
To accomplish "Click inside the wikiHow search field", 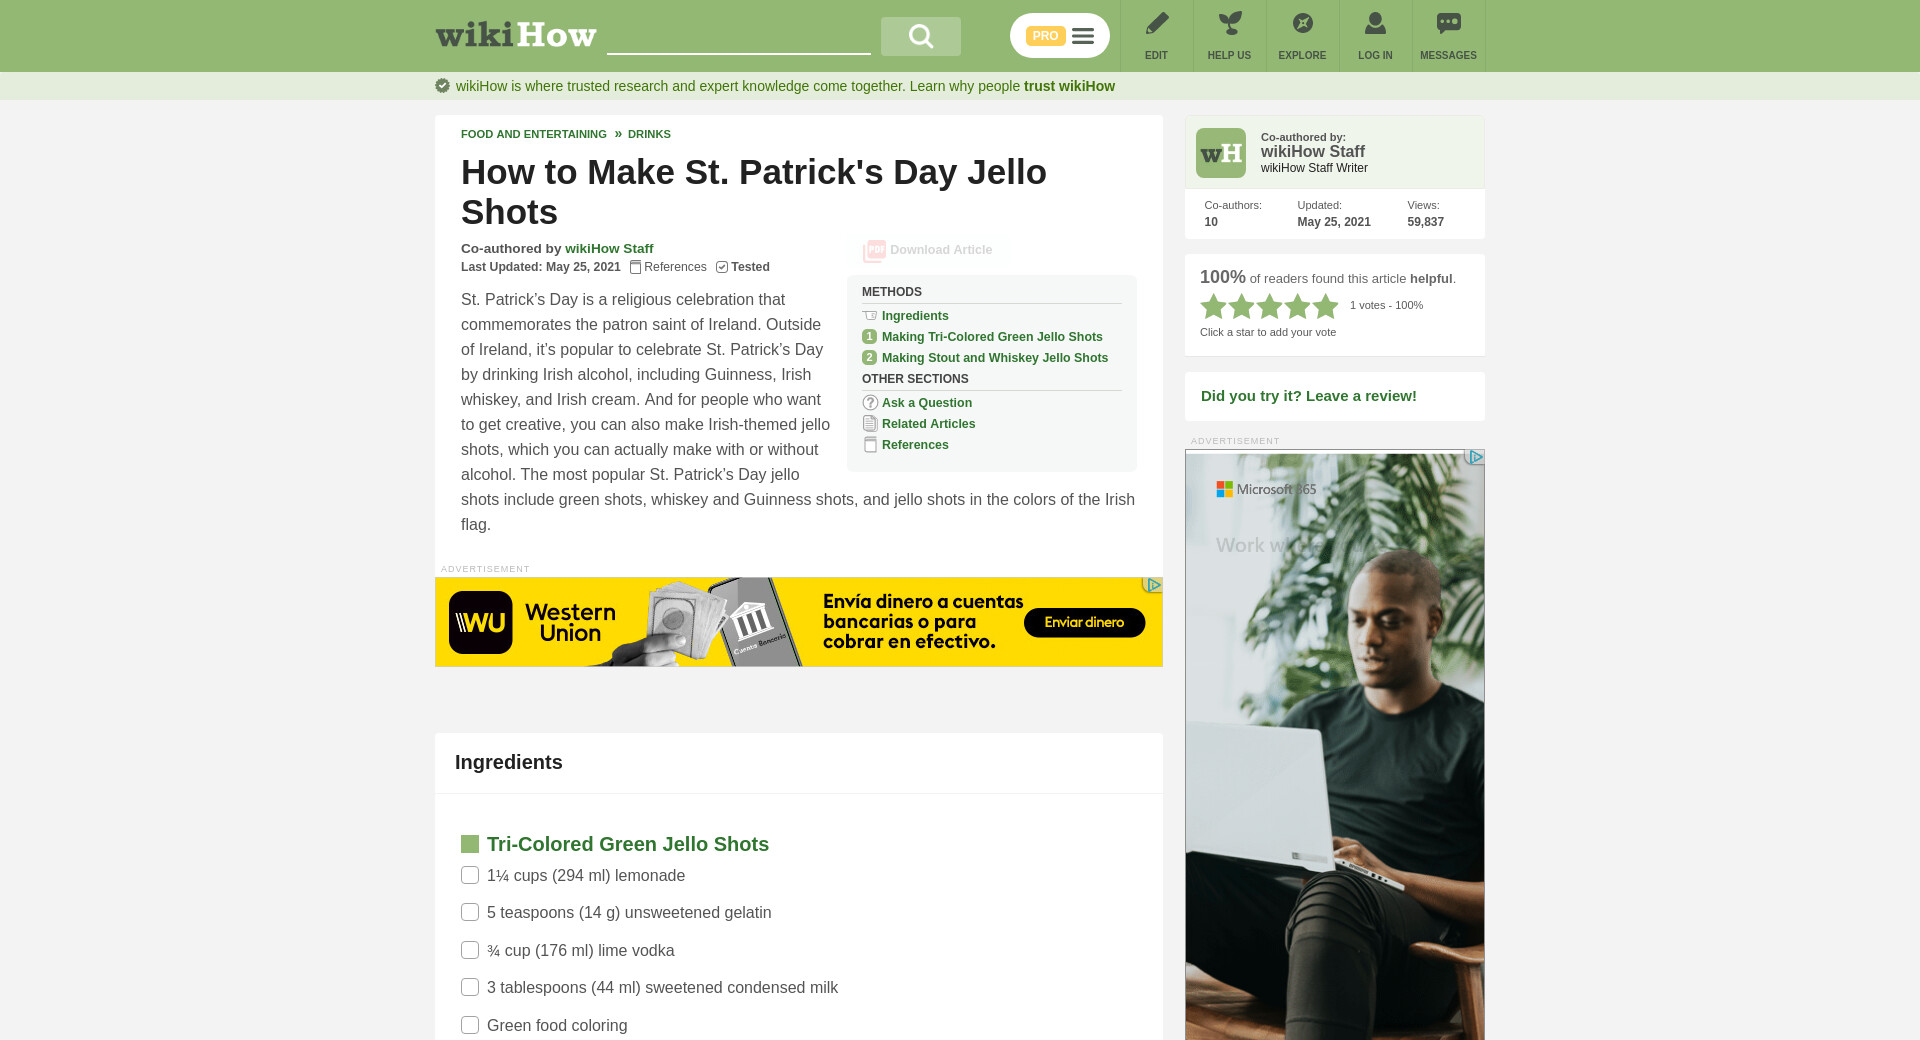I will [x=739, y=37].
